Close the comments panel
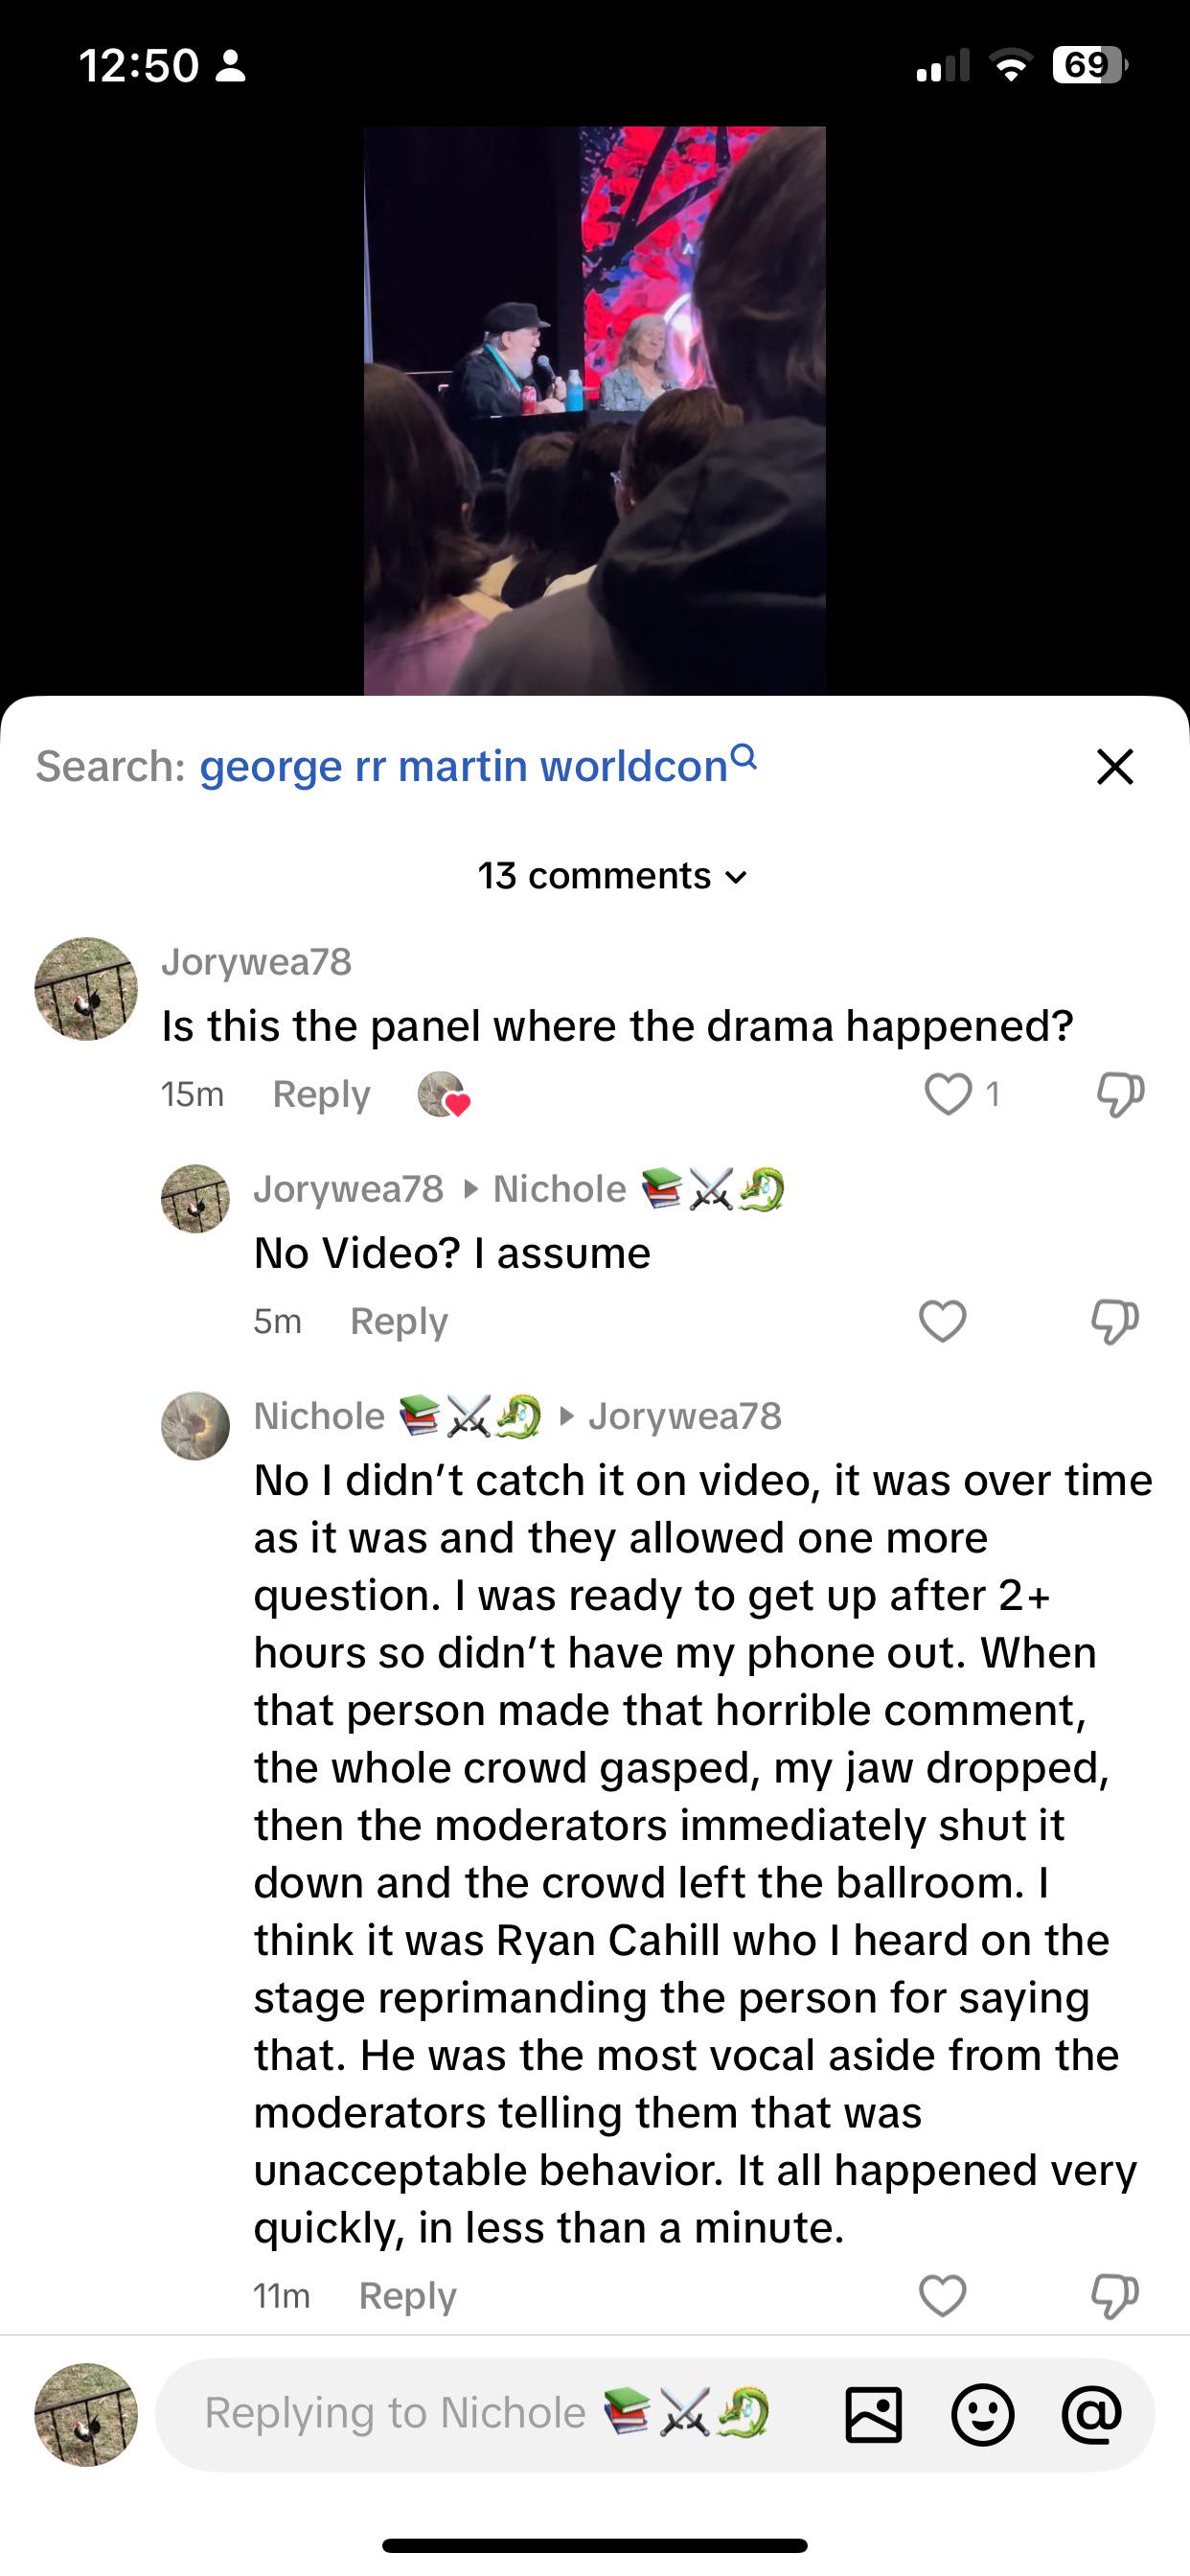 pos(1115,767)
